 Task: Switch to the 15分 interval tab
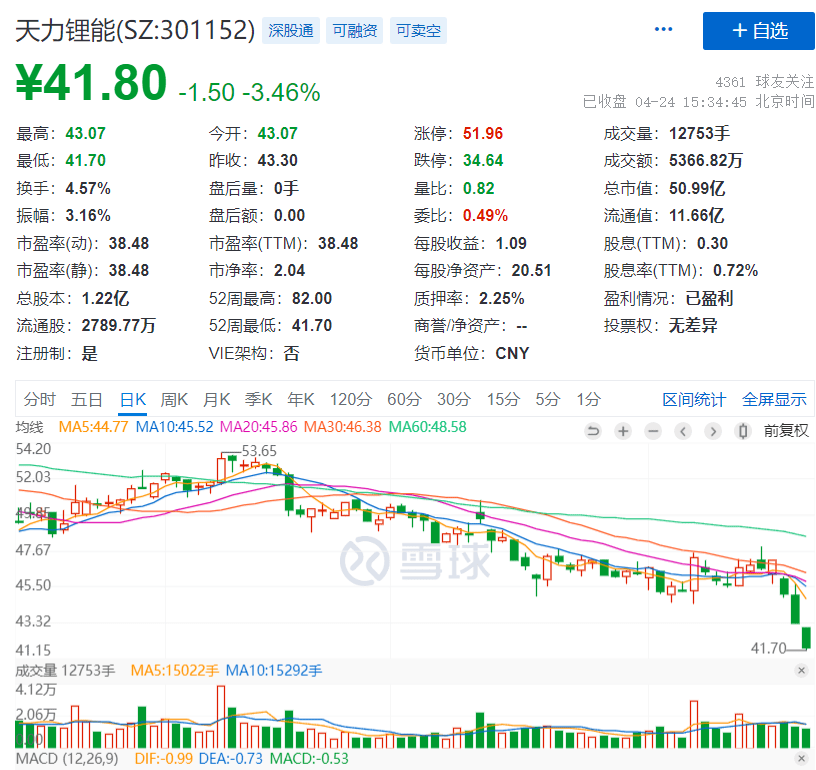coord(503,400)
